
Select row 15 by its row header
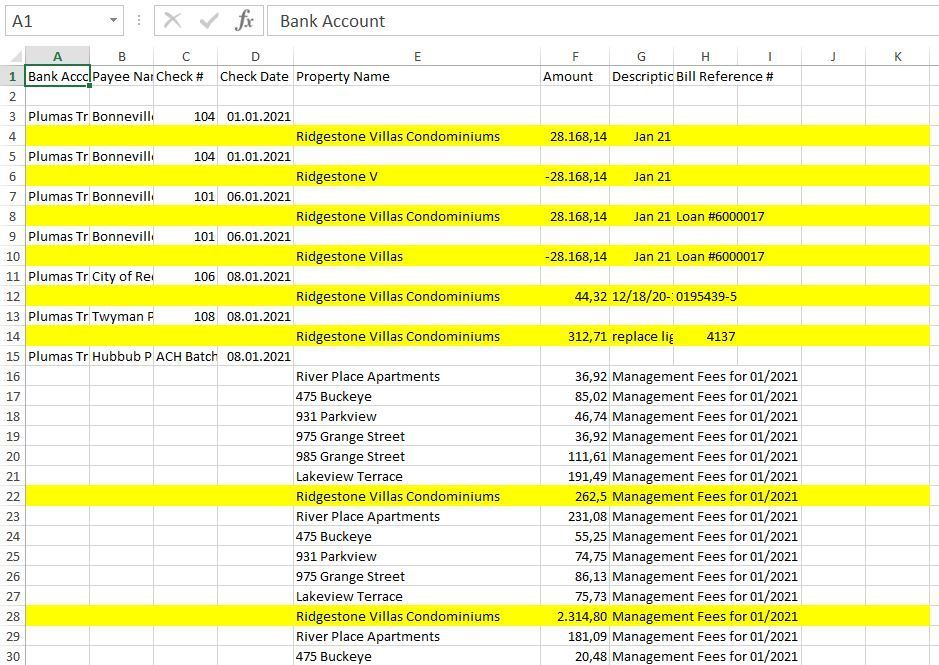coord(11,356)
